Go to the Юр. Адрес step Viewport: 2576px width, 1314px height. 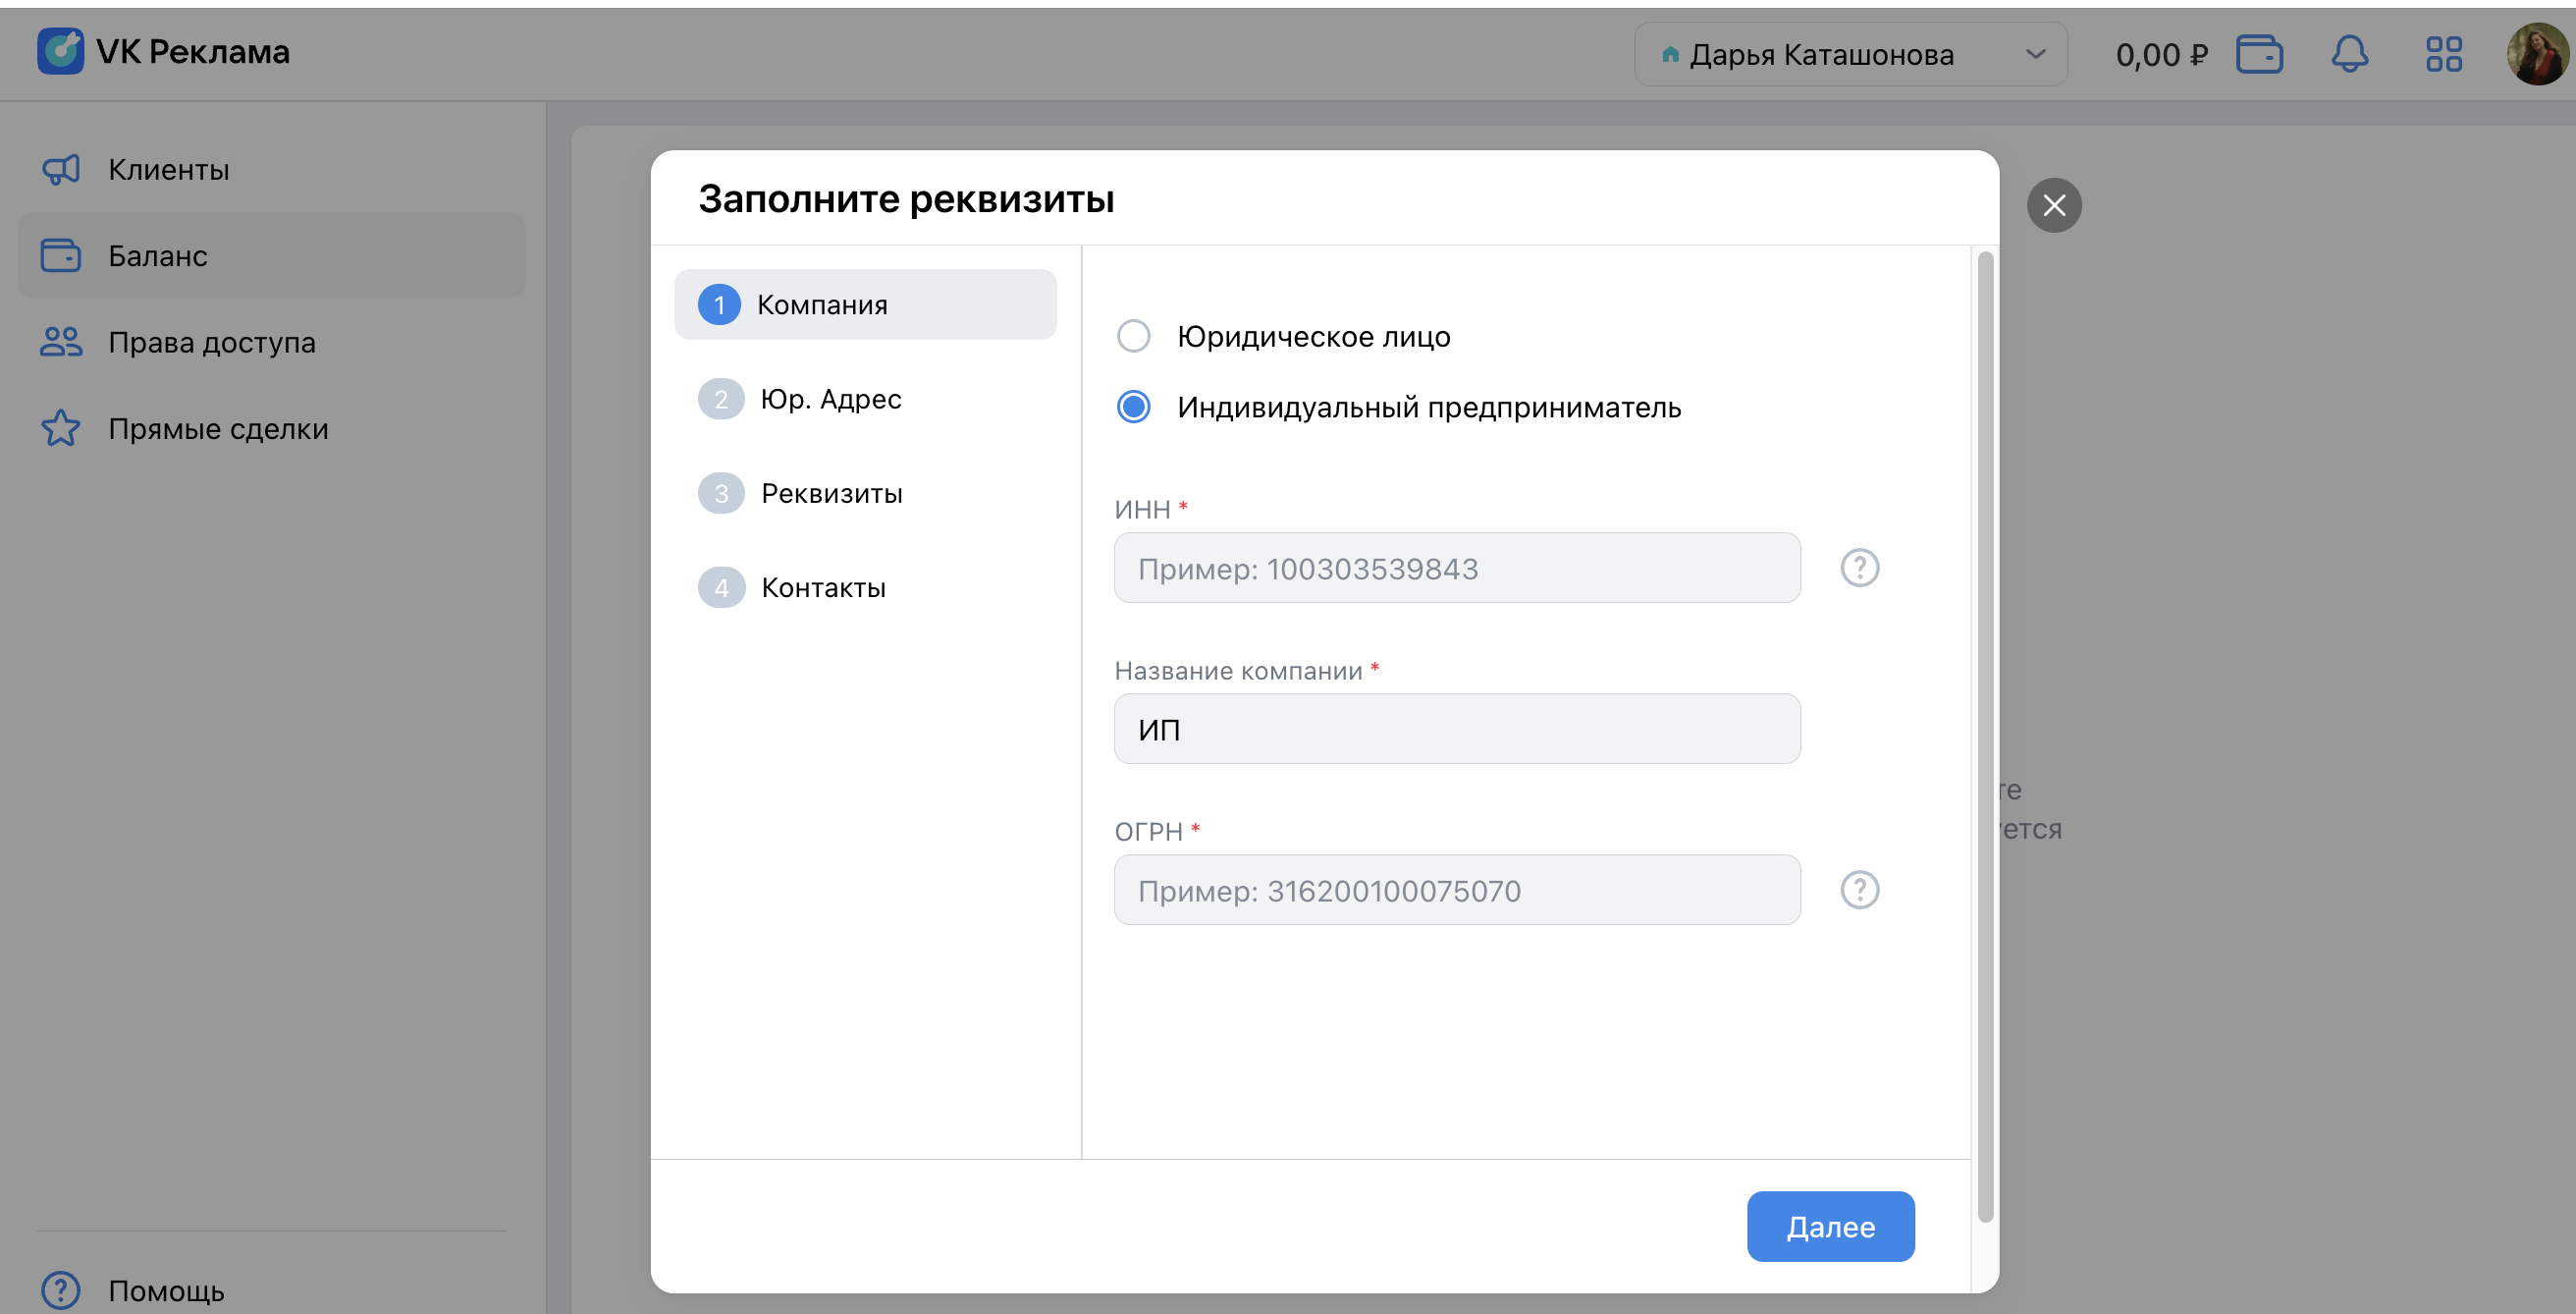pos(865,399)
